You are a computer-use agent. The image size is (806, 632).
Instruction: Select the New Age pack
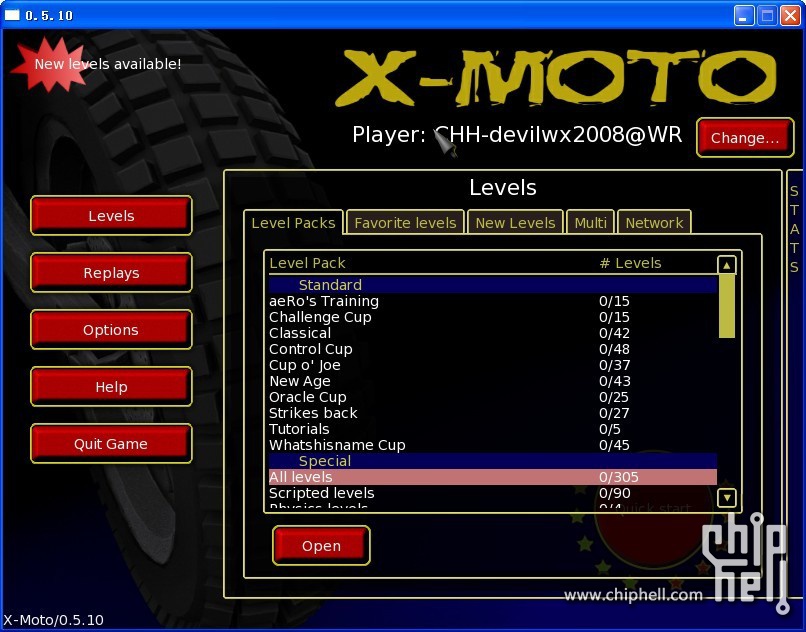point(492,381)
